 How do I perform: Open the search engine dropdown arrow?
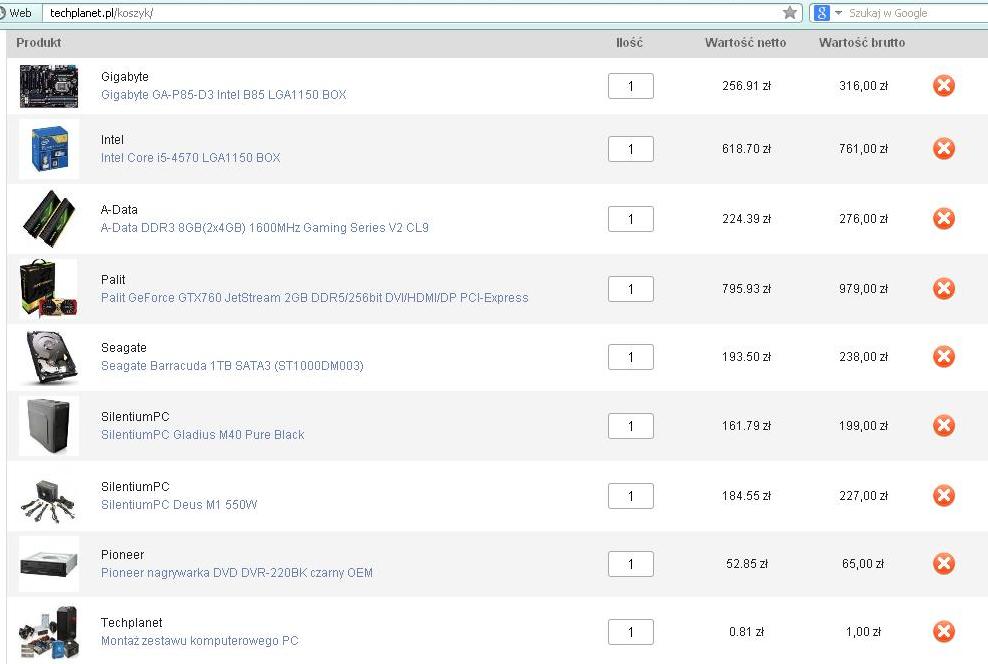pyautogui.click(x=838, y=13)
